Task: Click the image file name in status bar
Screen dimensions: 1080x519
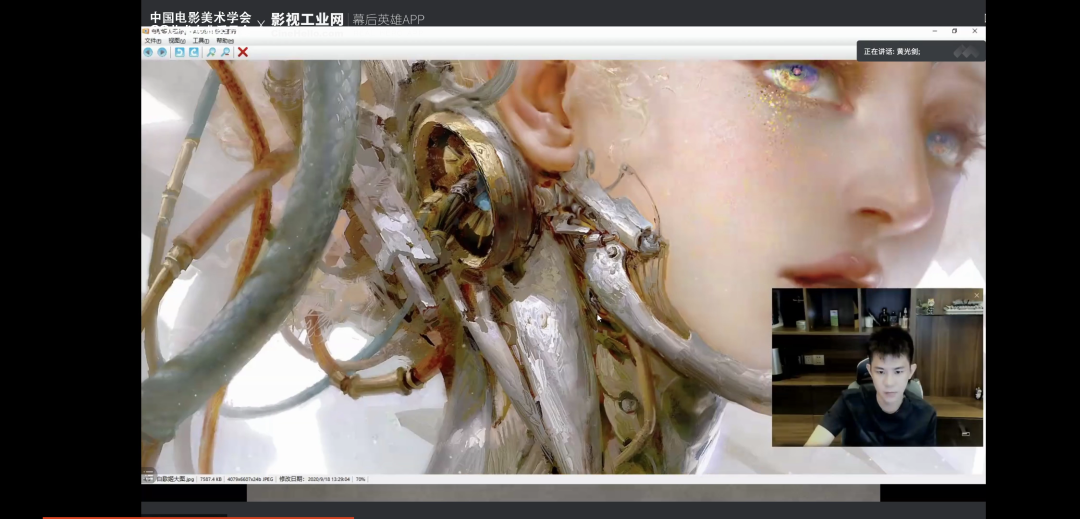Action: [174, 480]
